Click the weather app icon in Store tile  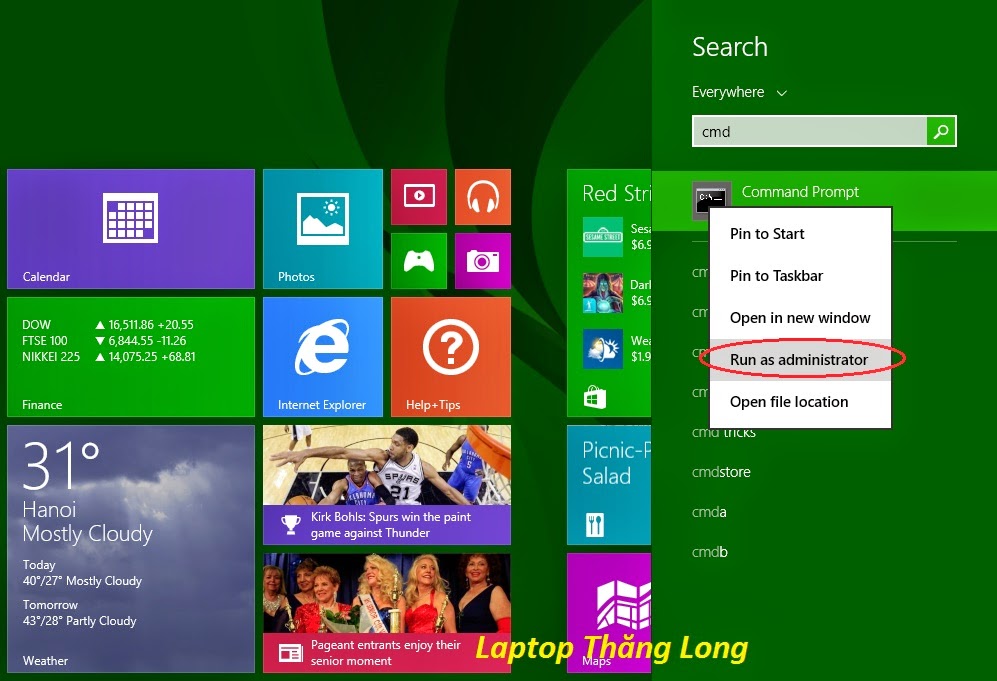click(x=603, y=348)
